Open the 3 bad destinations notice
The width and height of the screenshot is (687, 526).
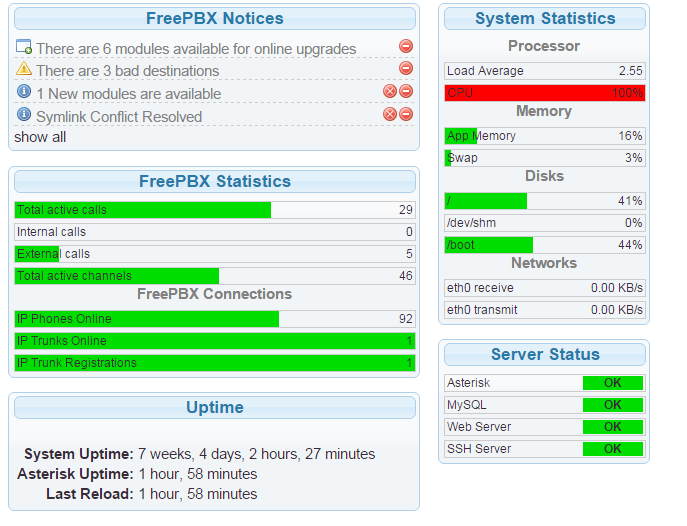[x=127, y=71]
